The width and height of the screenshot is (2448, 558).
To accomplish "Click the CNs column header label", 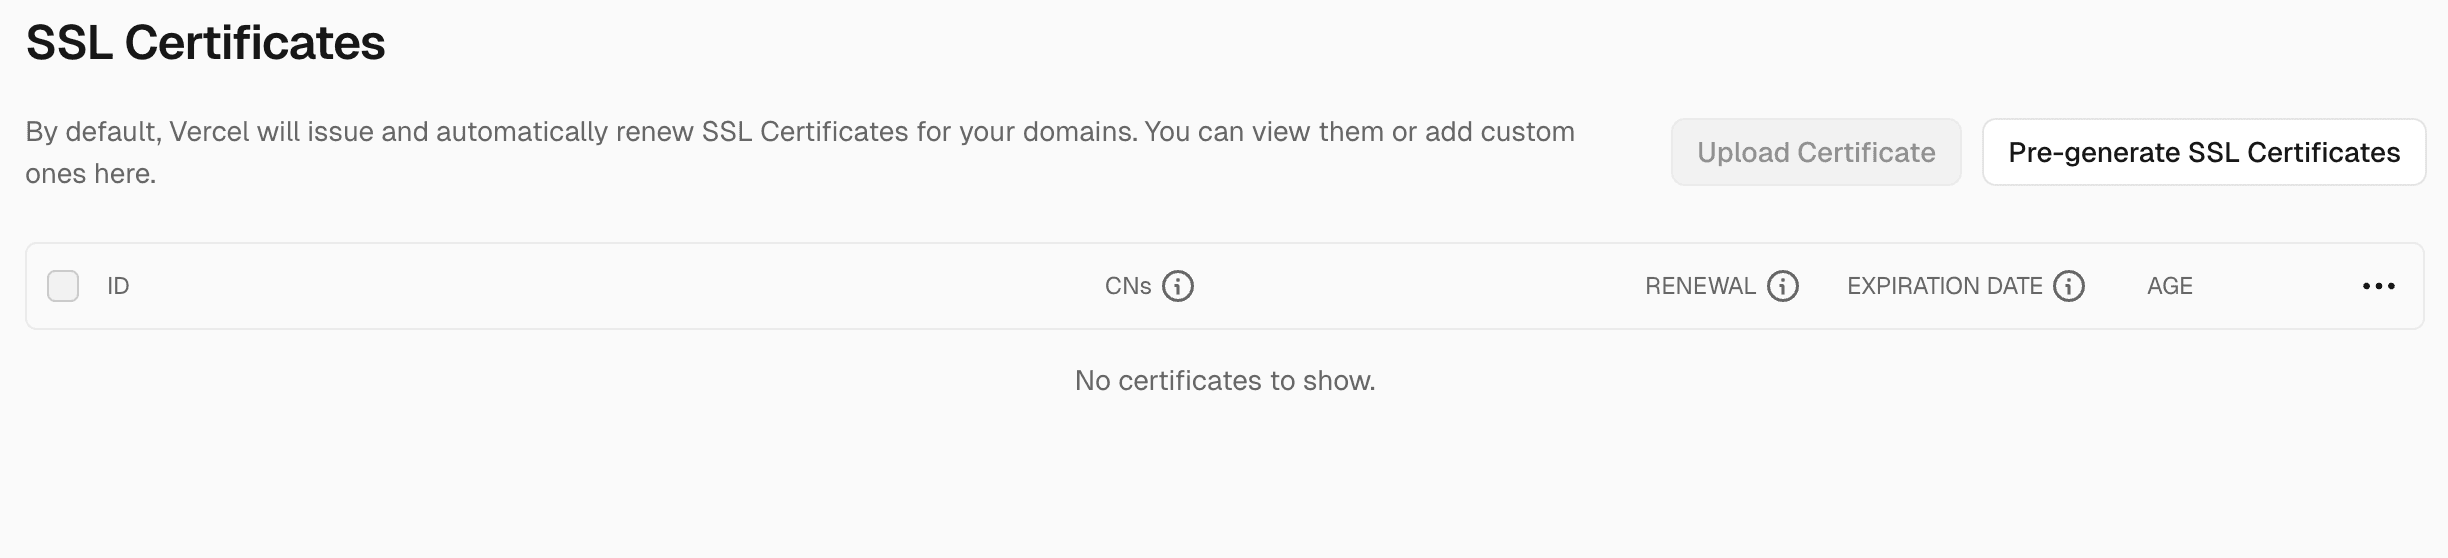I will [x=1127, y=286].
